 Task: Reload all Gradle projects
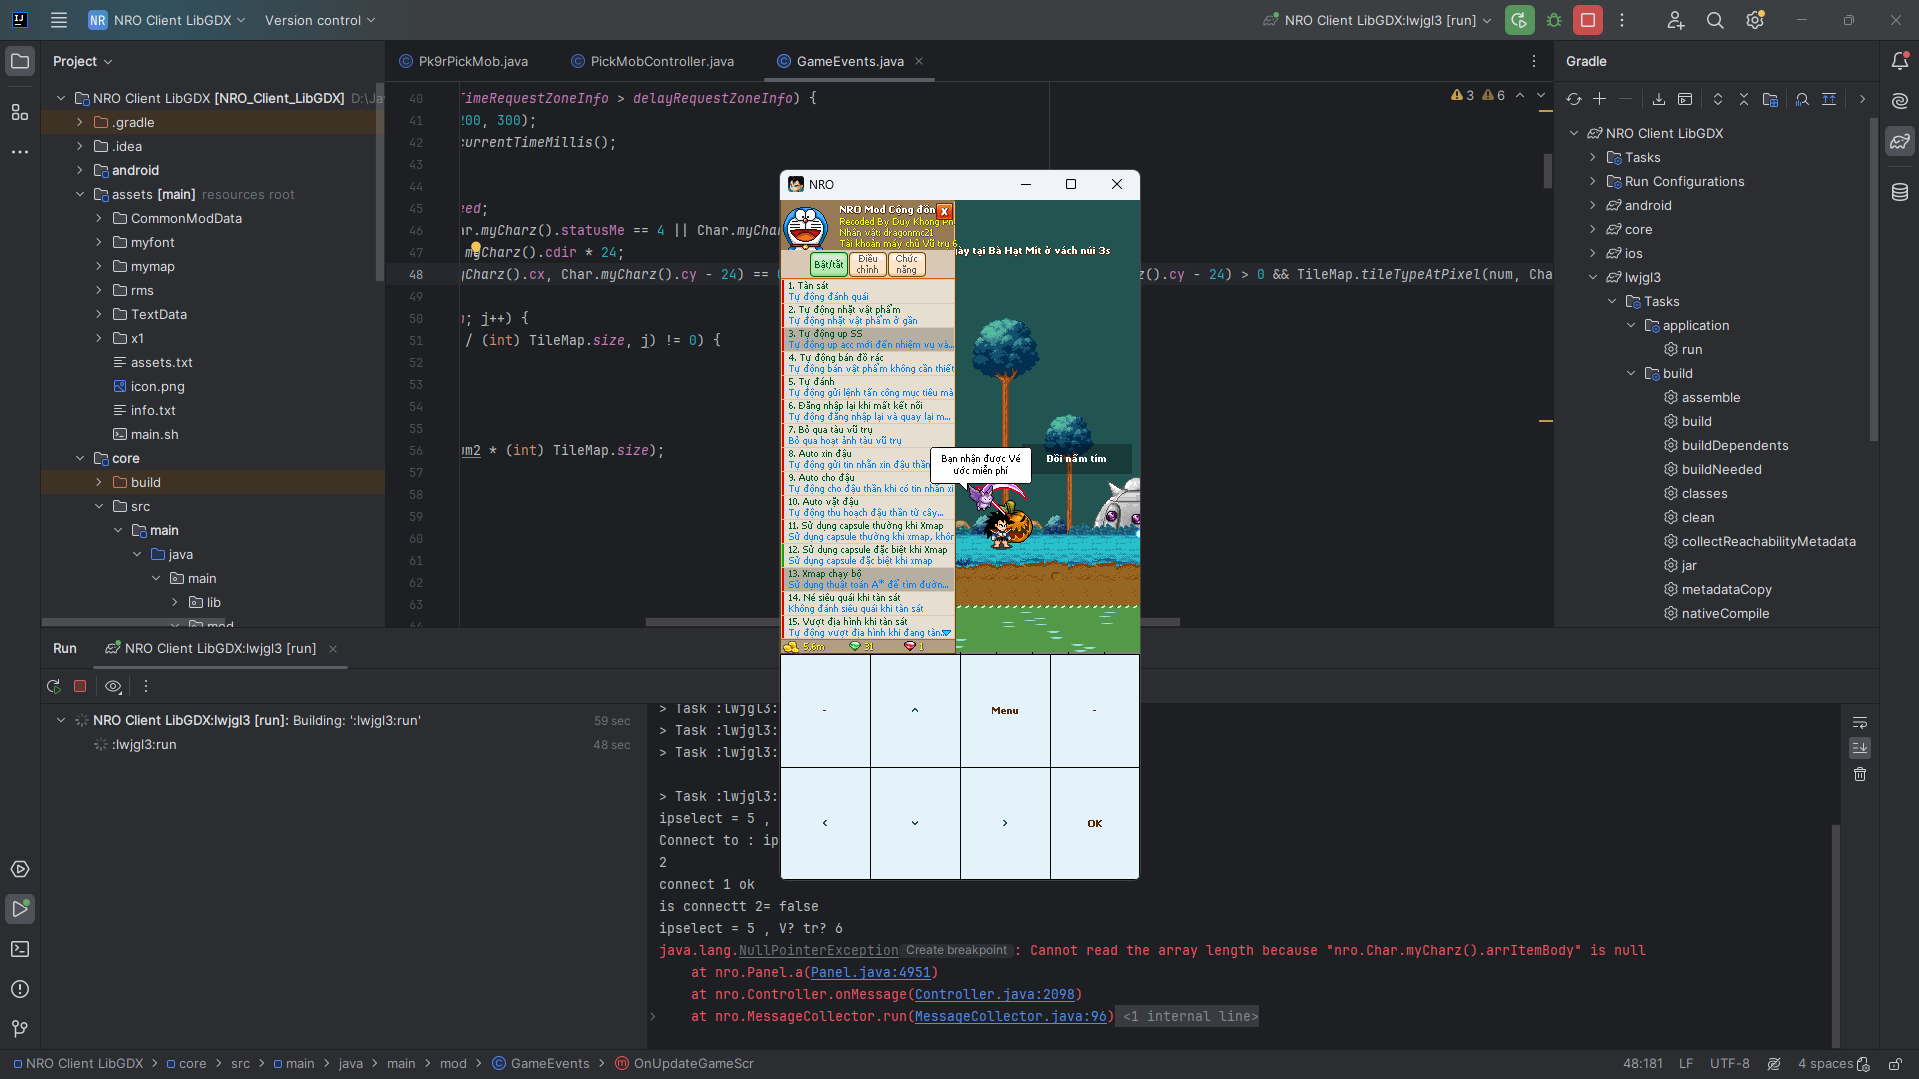(1574, 99)
